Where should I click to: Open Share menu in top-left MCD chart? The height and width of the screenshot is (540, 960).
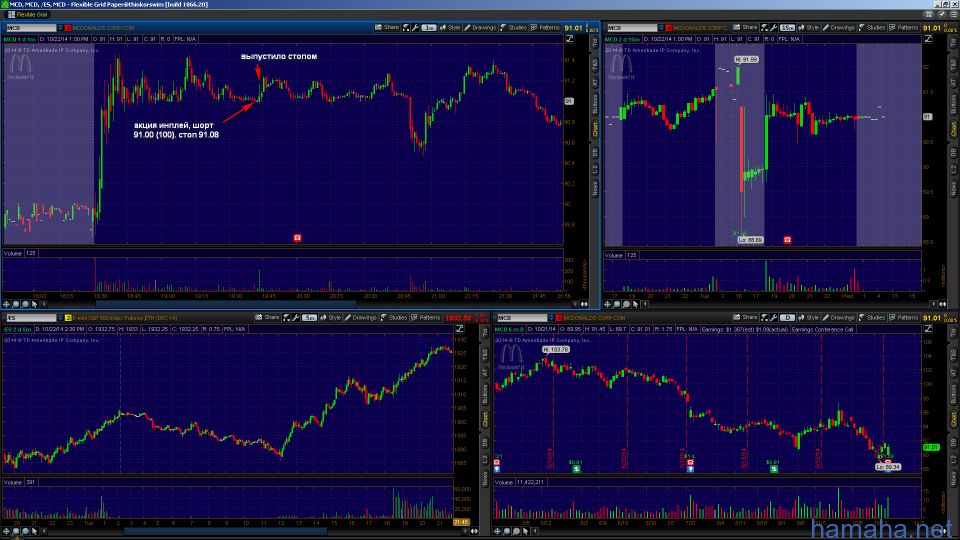click(387, 28)
